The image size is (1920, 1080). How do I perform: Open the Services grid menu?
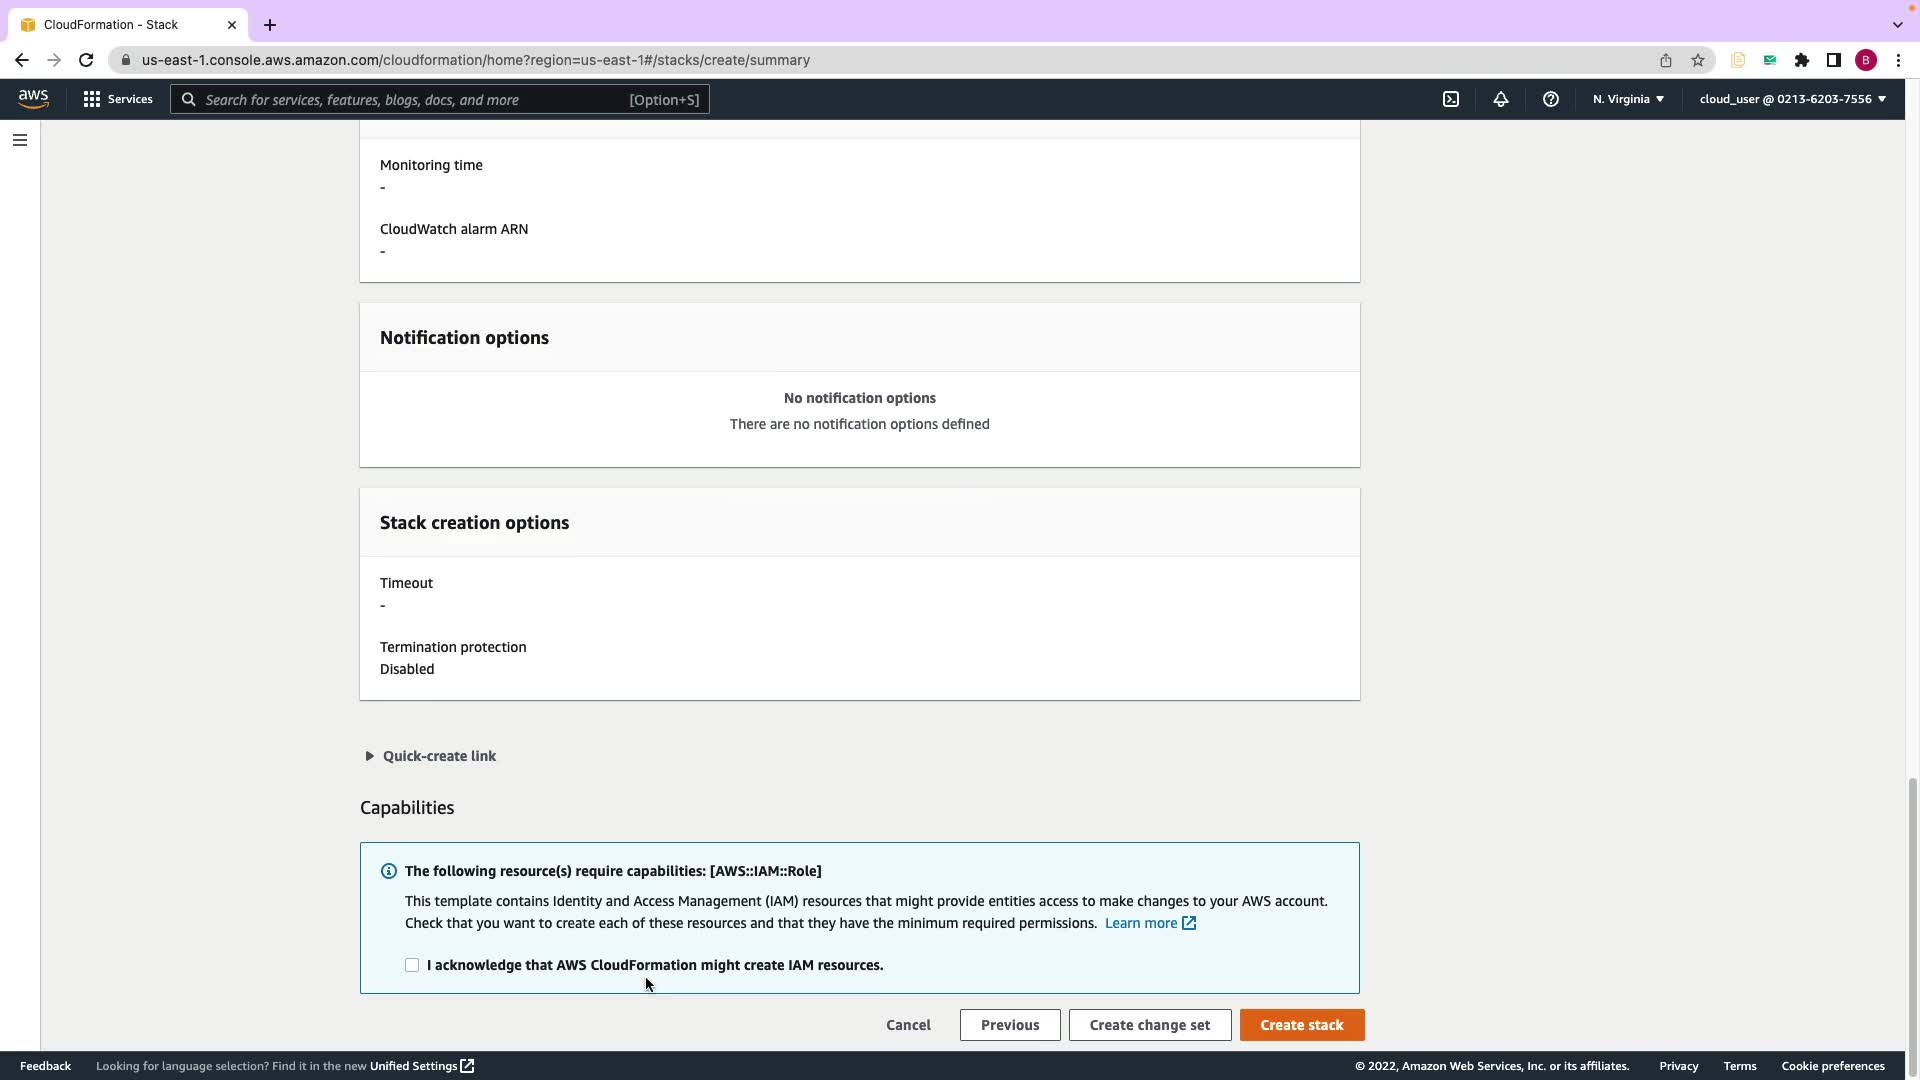point(118,99)
